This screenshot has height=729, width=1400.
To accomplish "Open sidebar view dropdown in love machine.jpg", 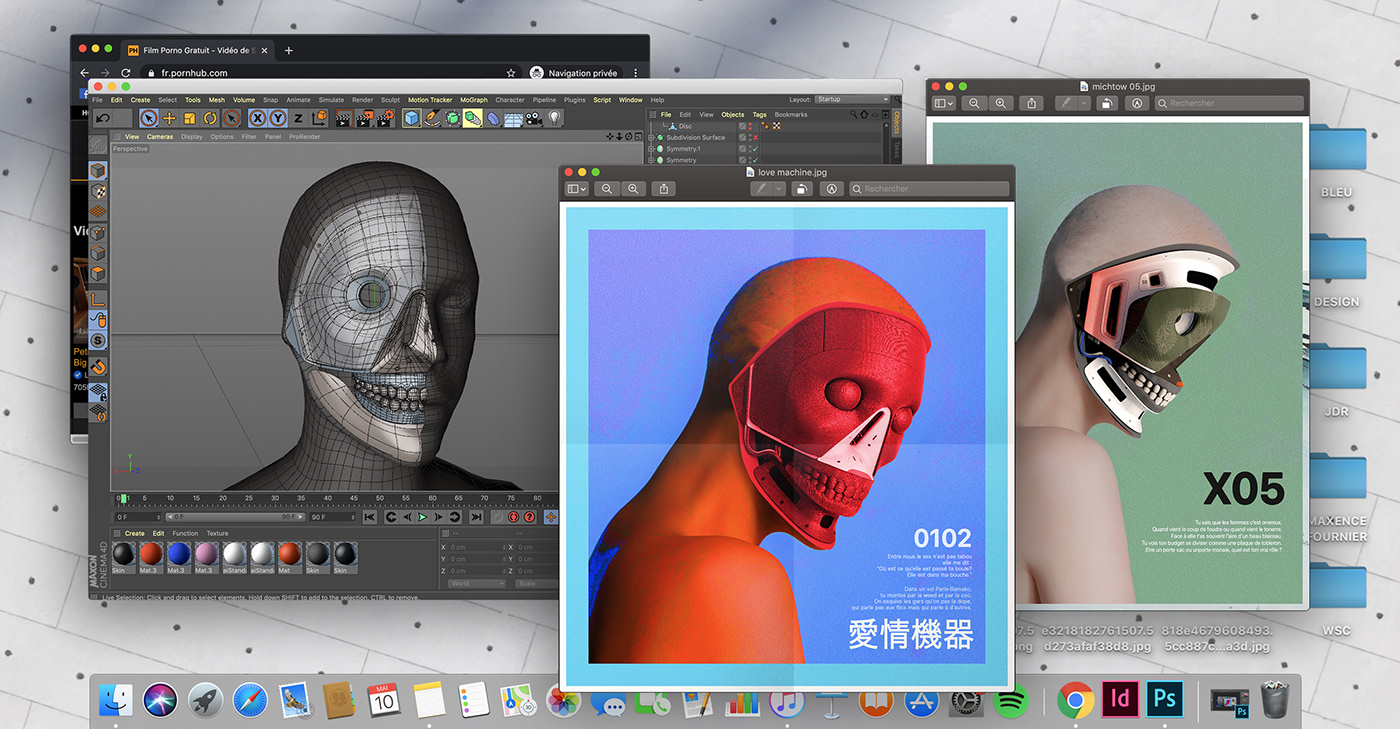I will pyautogui.click(x=577, y=189).
